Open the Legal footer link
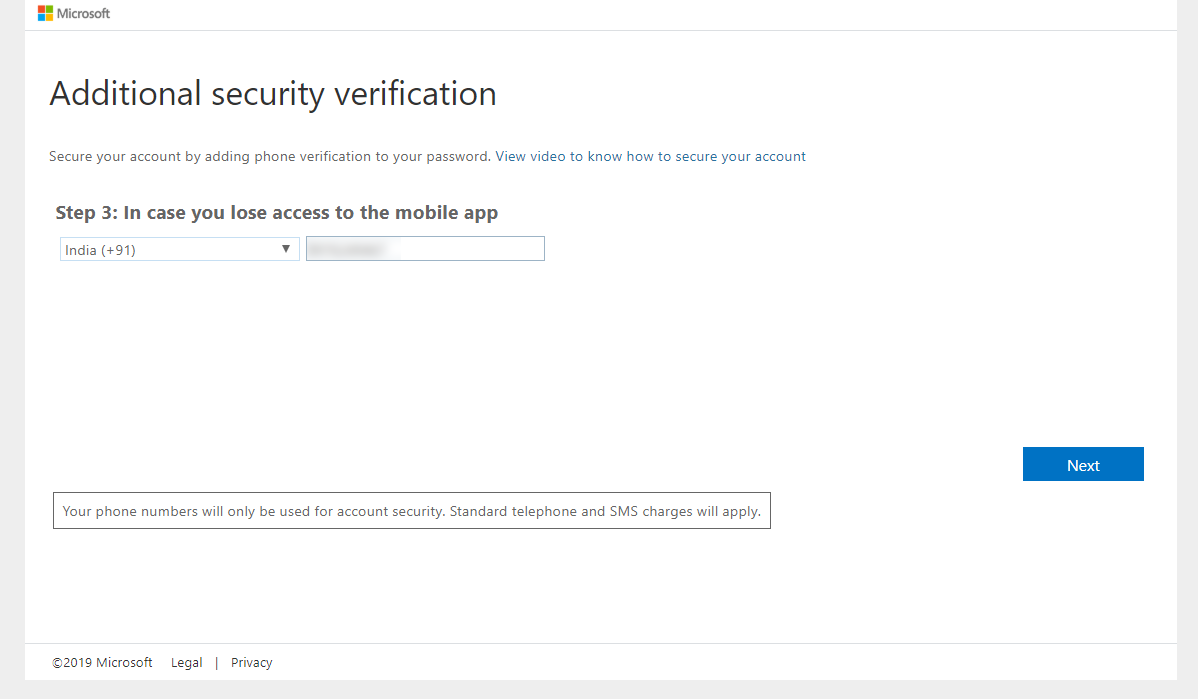This screenshot has width=1198, height=699. point(186,662)
